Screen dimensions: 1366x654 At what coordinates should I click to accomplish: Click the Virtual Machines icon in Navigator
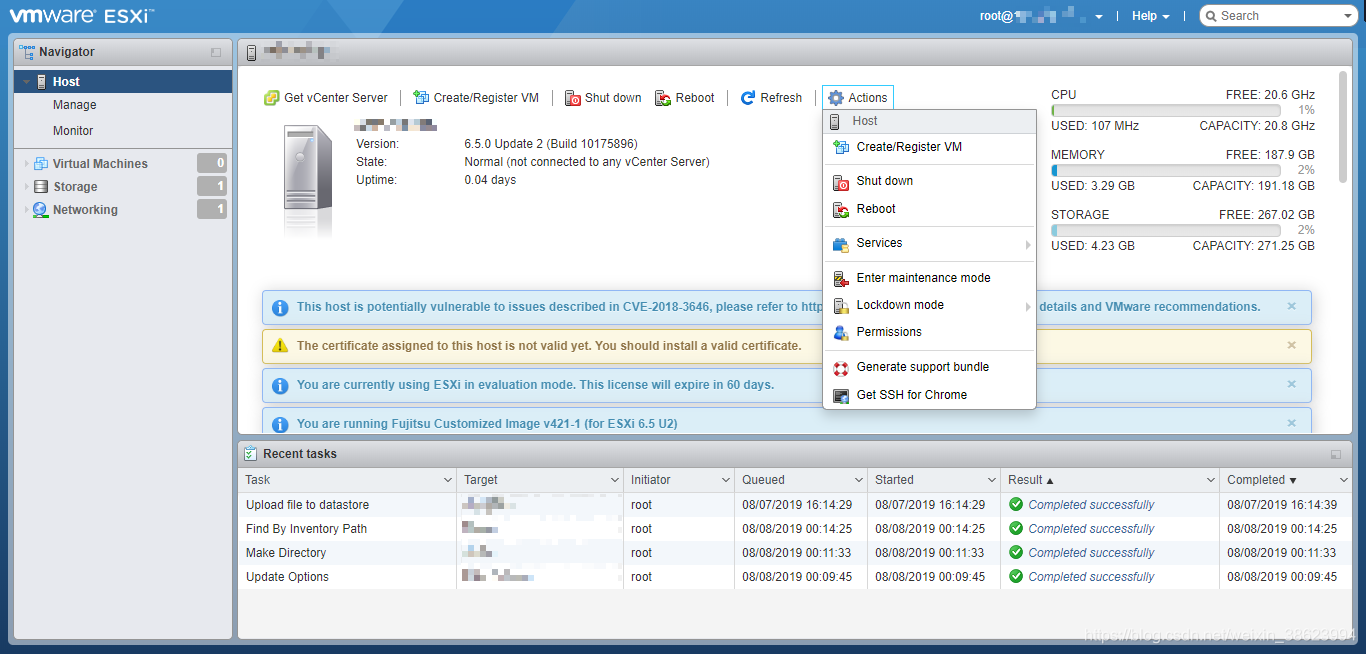(x=41, y=164)
